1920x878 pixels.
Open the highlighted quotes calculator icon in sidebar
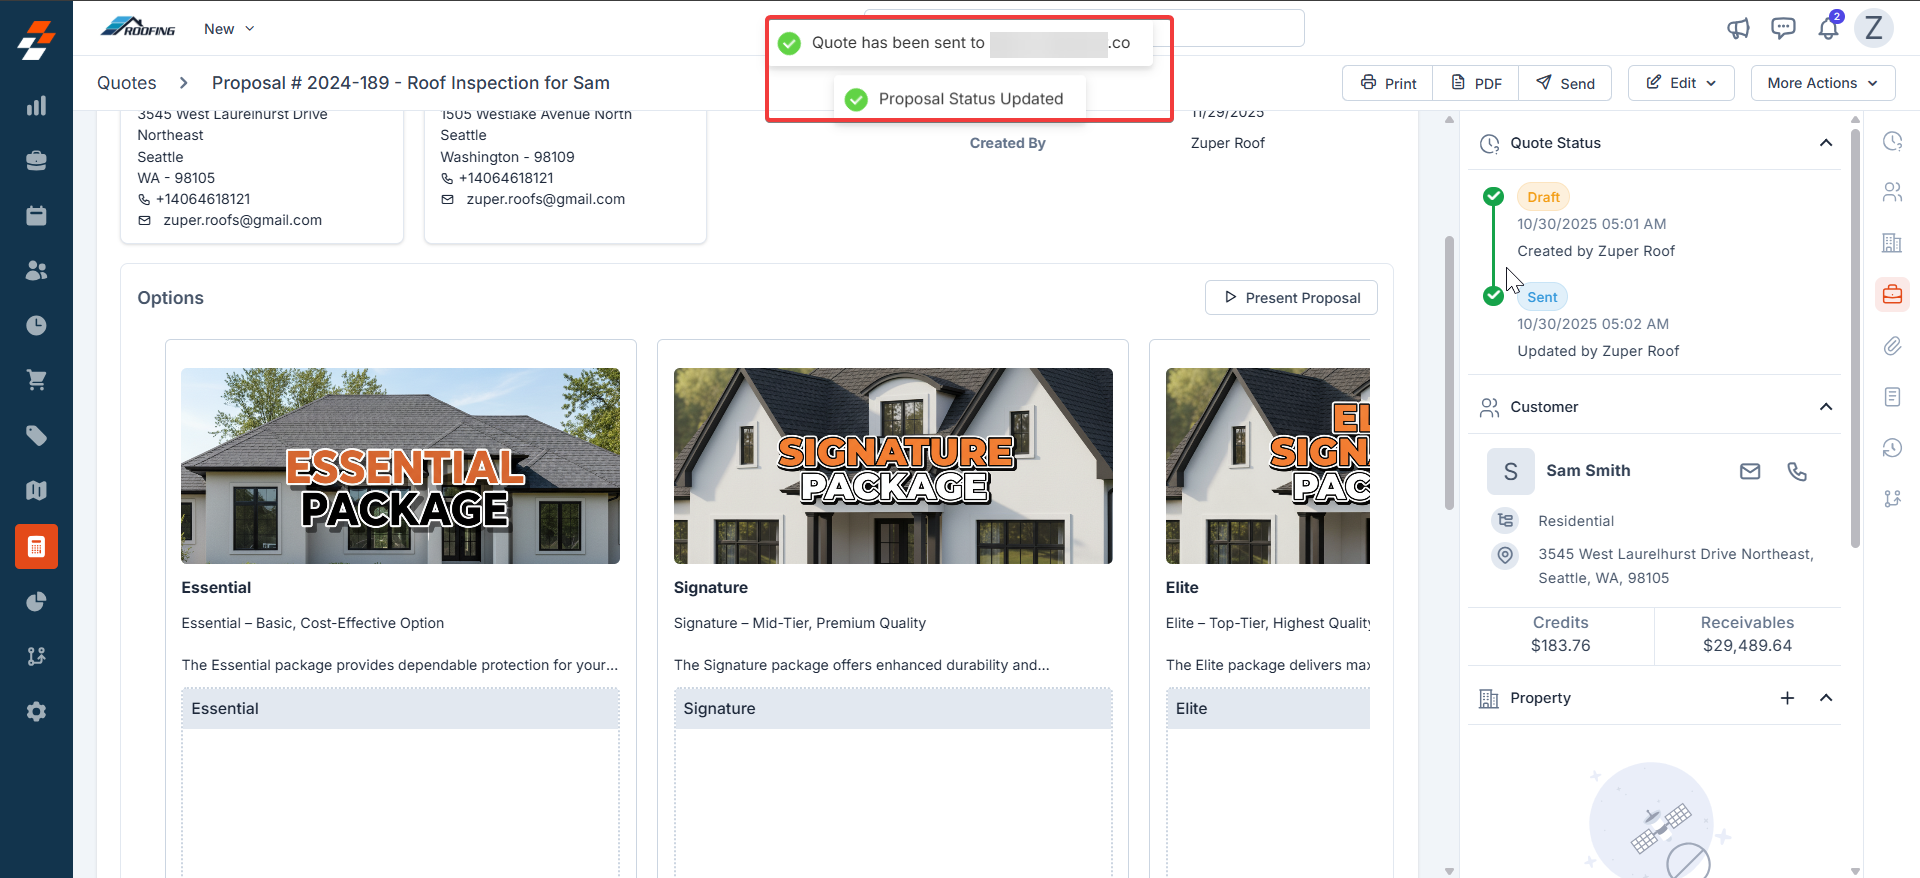(x=36, y=547)
